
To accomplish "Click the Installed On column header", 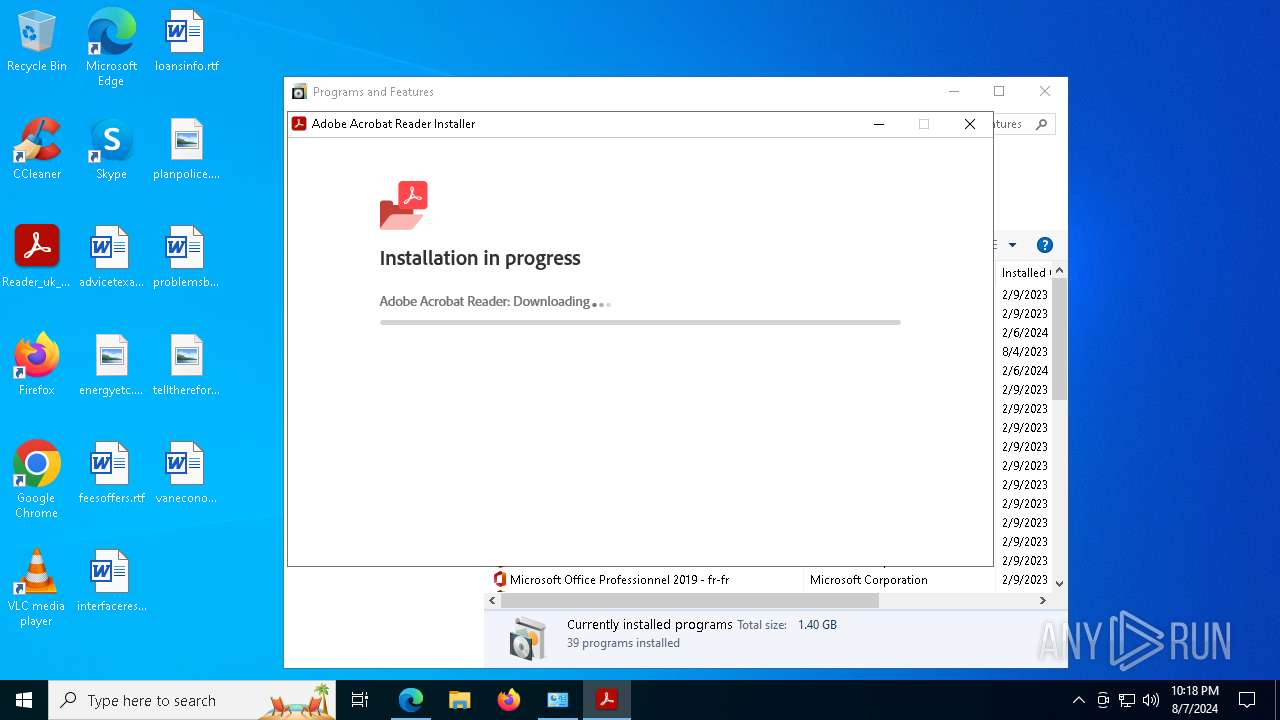I will point(1024,272).
